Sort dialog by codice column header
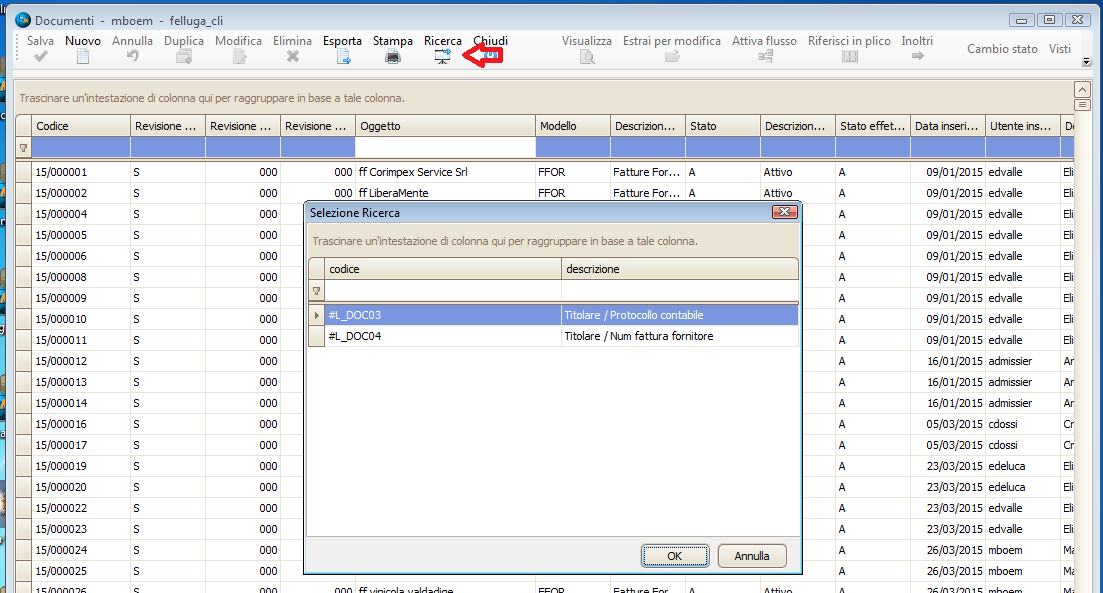 point(443,269)
